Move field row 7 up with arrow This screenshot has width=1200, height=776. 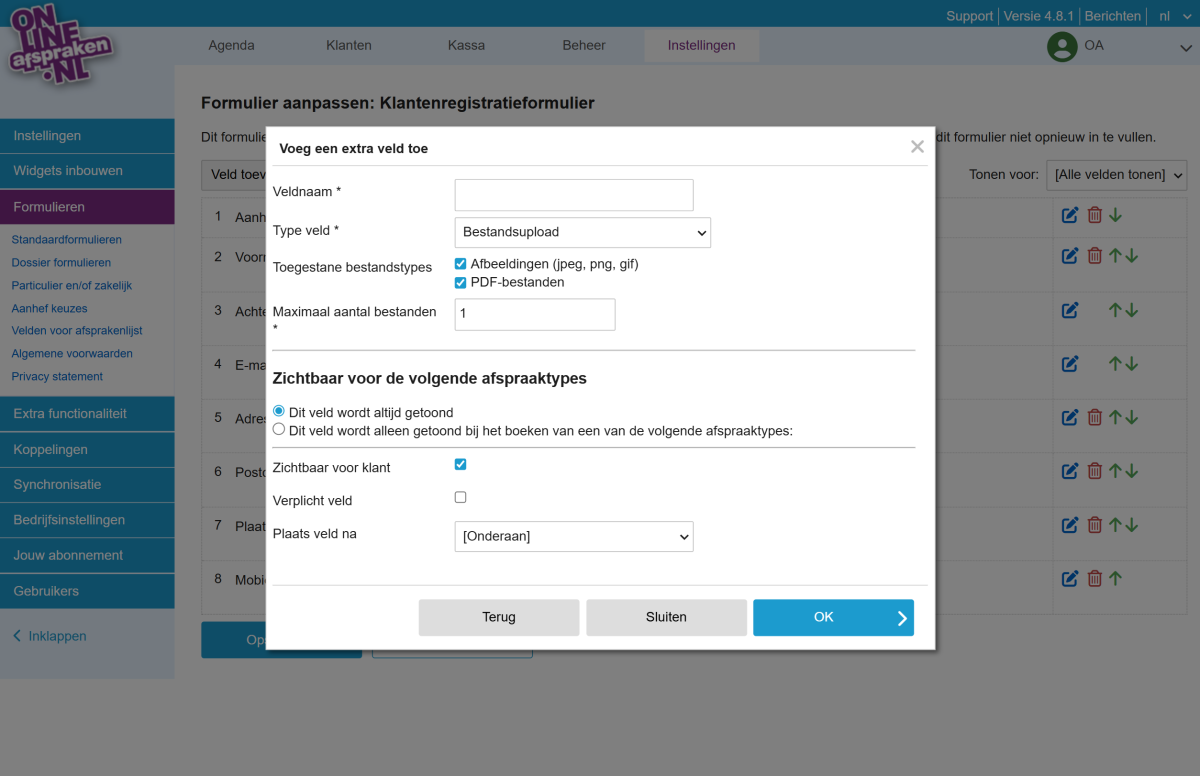point(1116,524)
